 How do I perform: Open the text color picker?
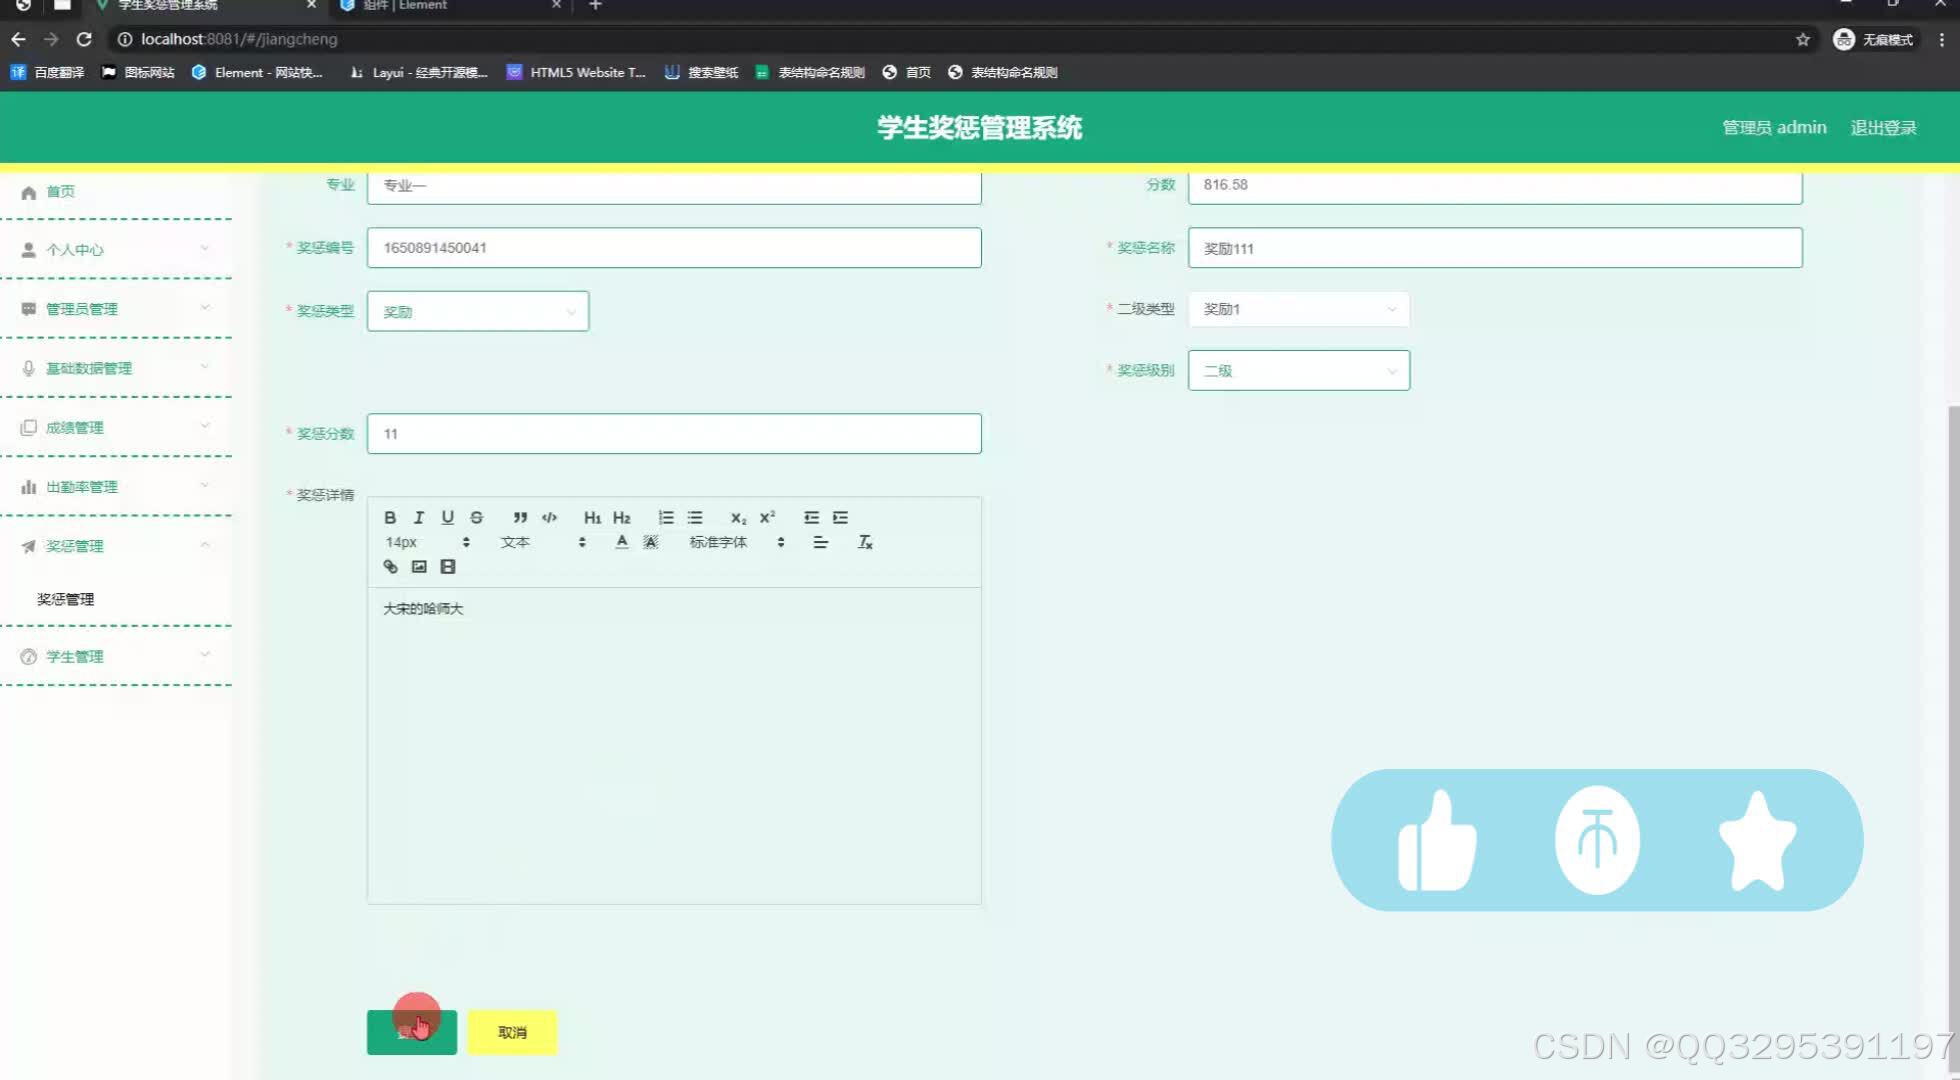coord(622,542)
